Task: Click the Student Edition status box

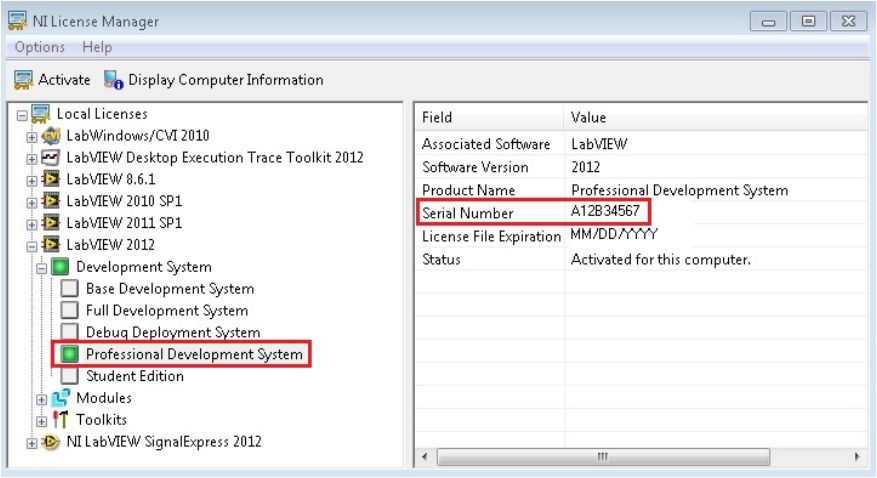Action: (69, 376)
